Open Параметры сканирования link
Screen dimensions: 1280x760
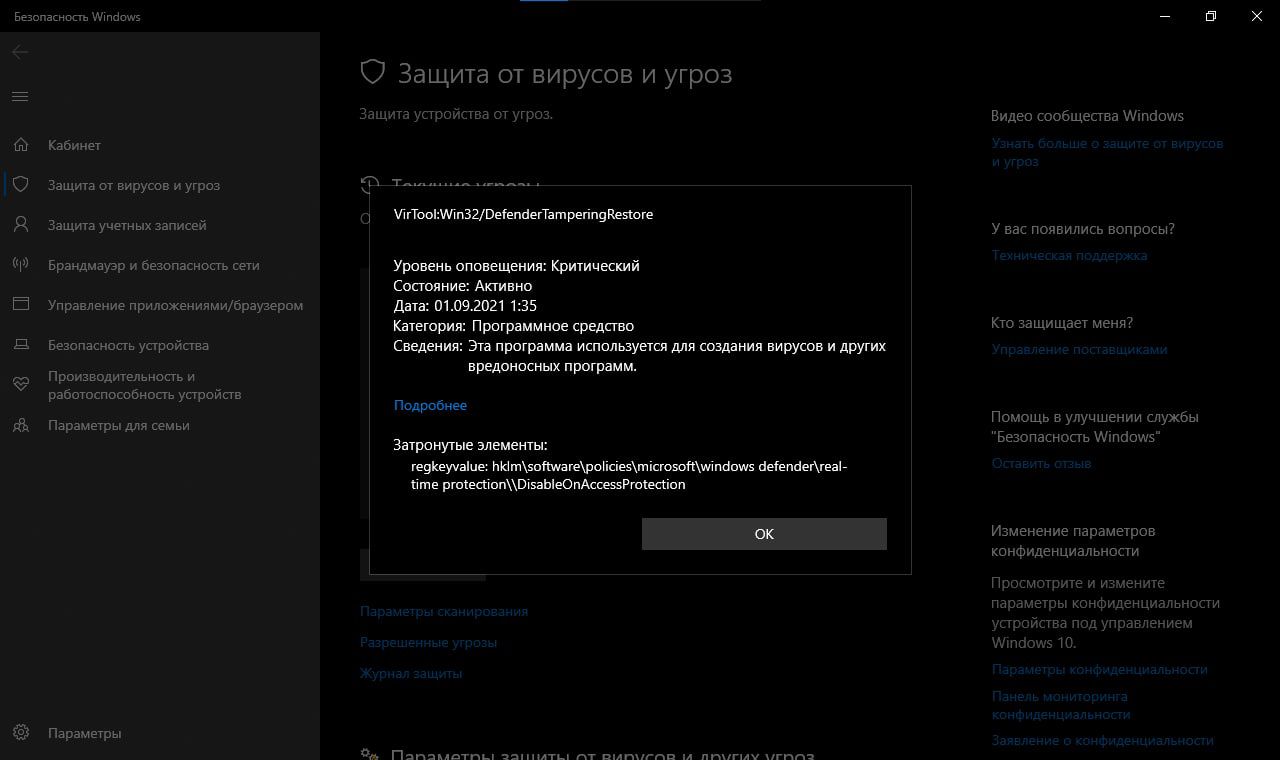[444, 611]
